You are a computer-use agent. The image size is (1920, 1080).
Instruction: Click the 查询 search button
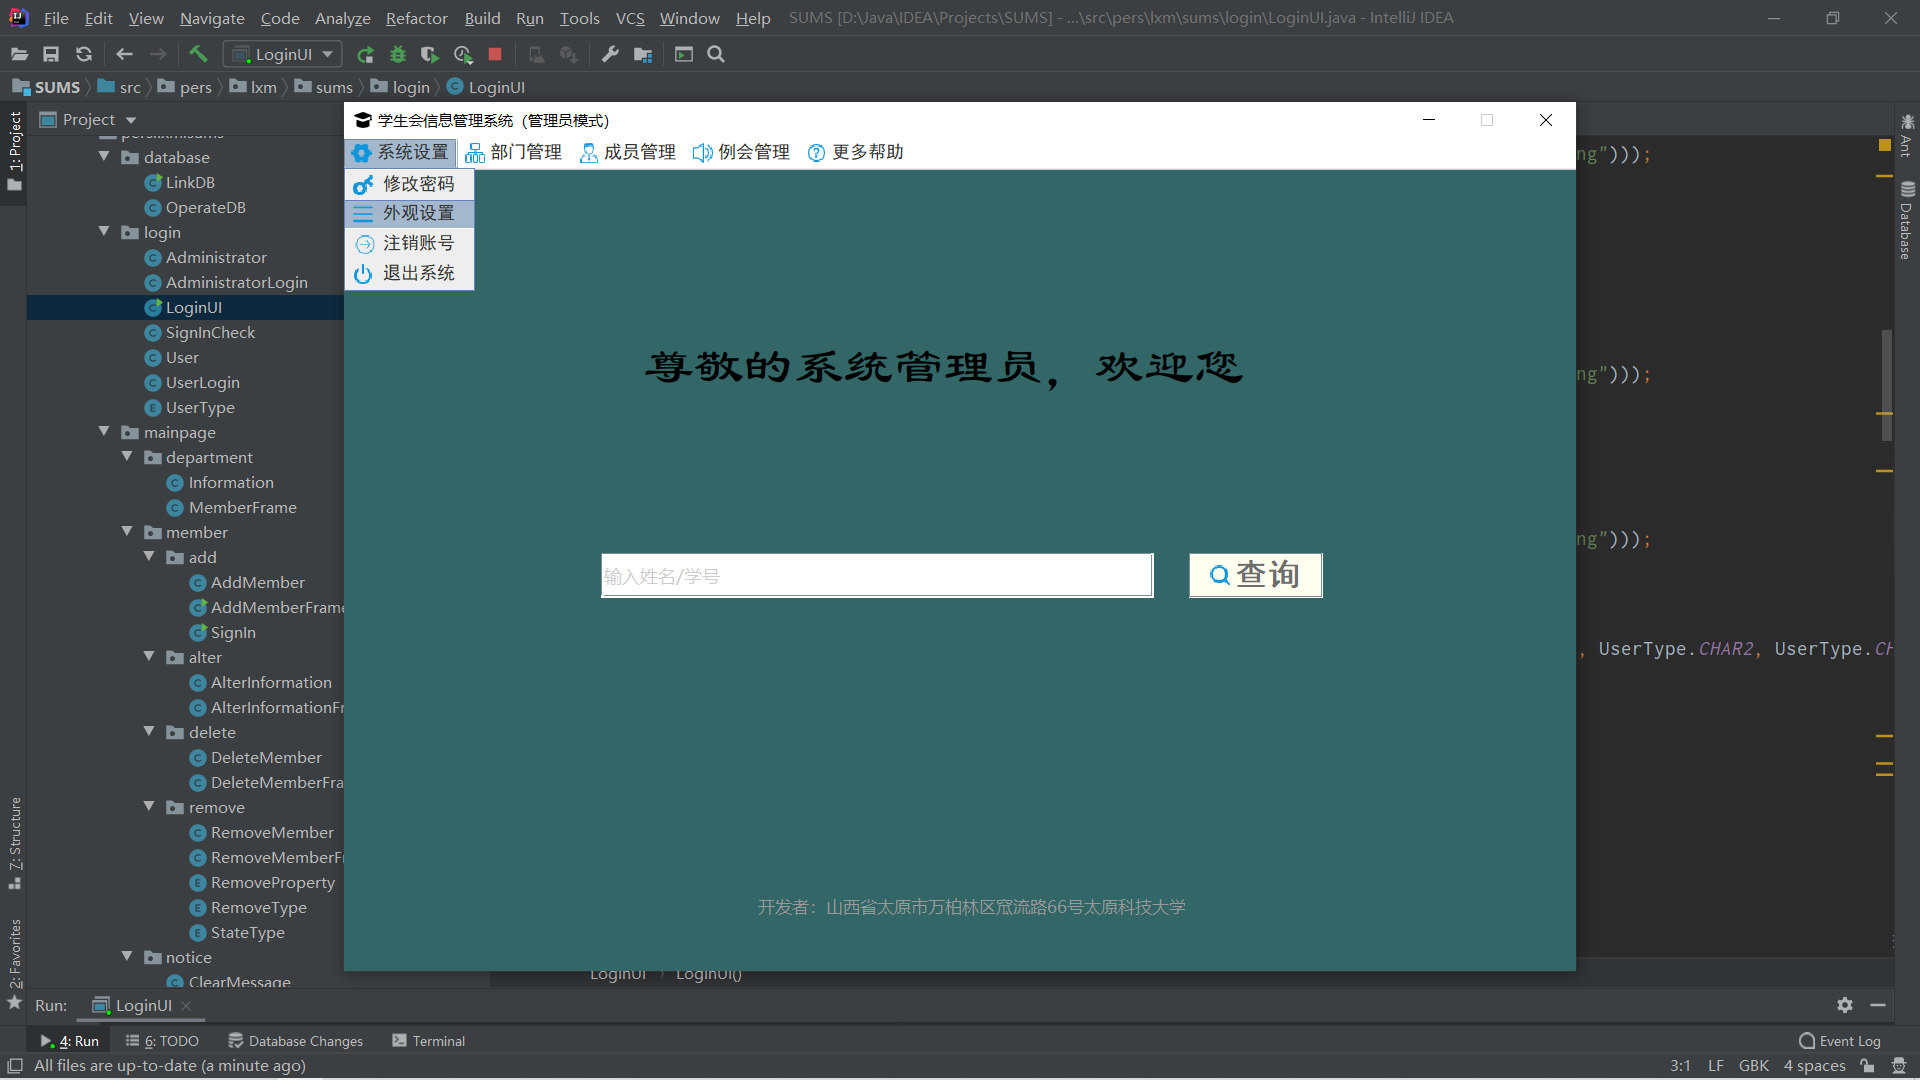[x=1255, y=575]
